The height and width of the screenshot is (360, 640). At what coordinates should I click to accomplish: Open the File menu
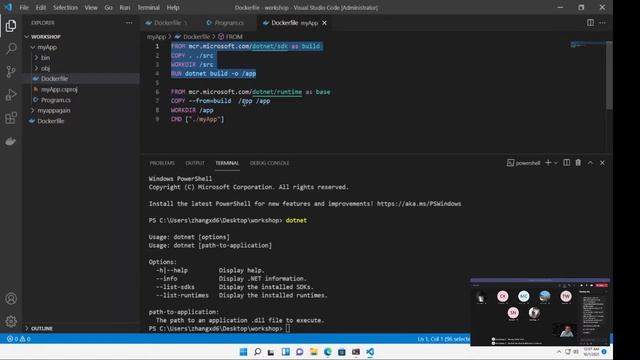click(24, 7)
